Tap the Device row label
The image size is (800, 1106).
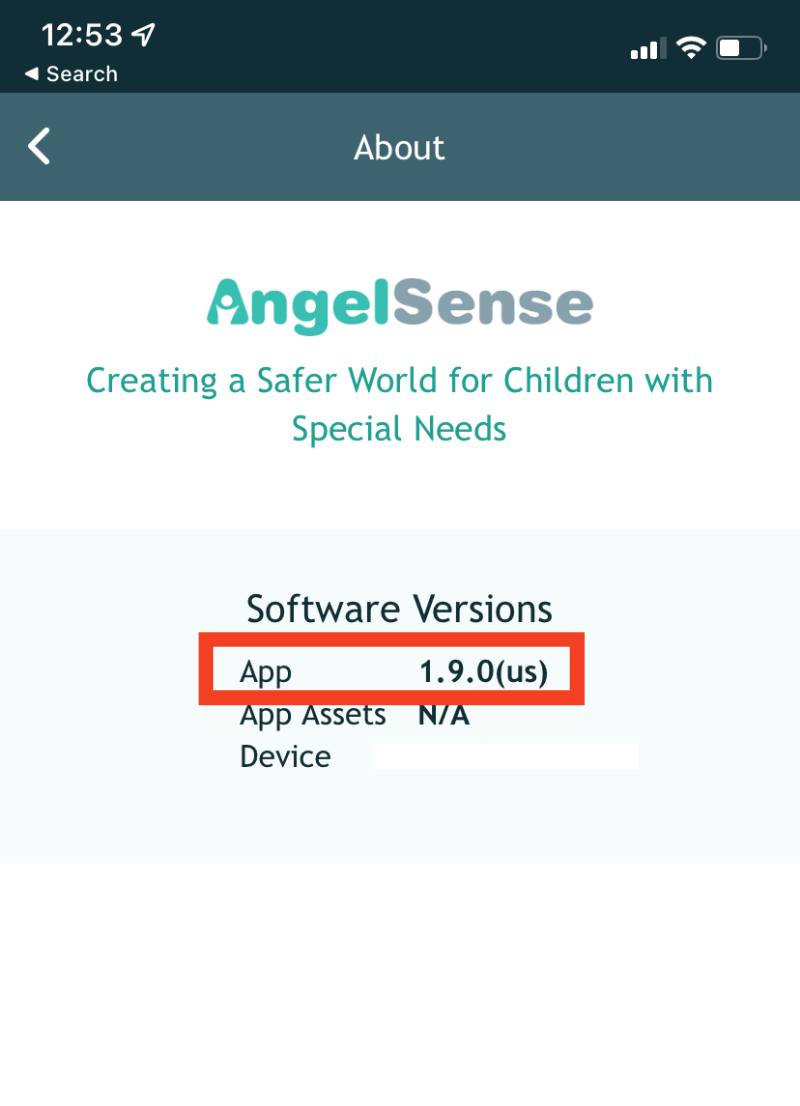tap(285, 757)
